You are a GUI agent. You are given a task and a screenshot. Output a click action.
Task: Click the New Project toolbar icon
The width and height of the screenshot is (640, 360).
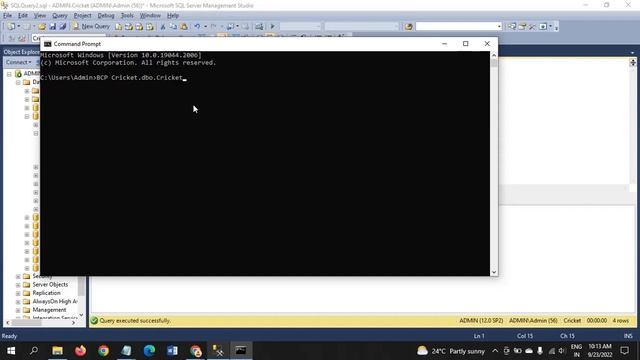pyautogui.click(x=11, y=27)
